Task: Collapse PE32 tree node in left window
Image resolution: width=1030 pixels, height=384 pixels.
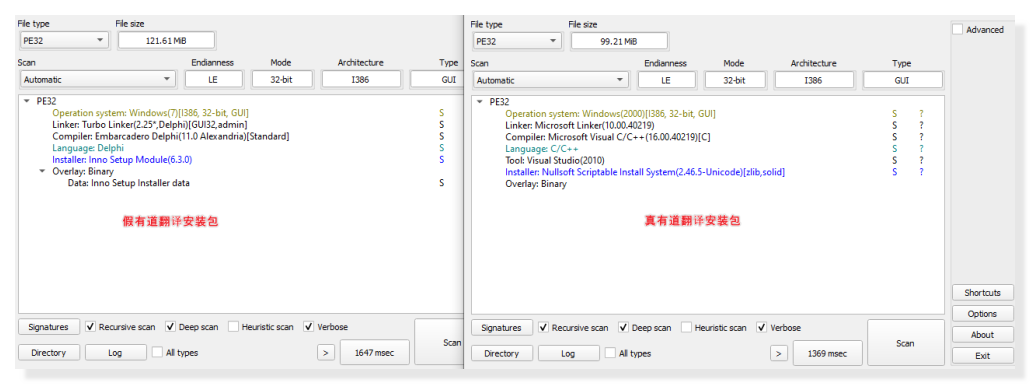Action: tap(26, 102)
